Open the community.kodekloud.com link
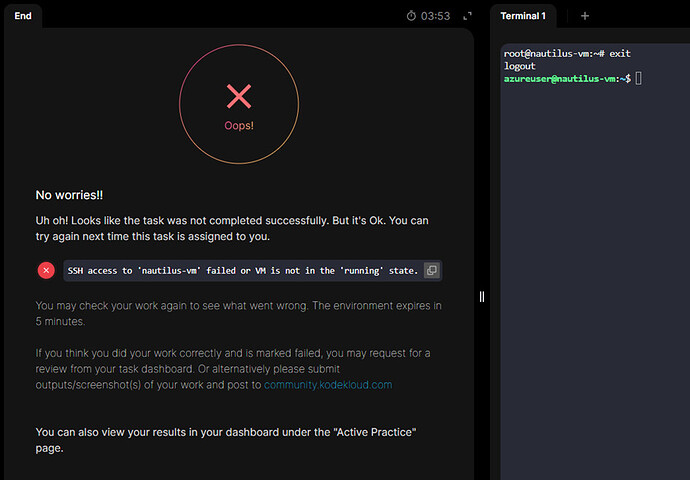 328,384
